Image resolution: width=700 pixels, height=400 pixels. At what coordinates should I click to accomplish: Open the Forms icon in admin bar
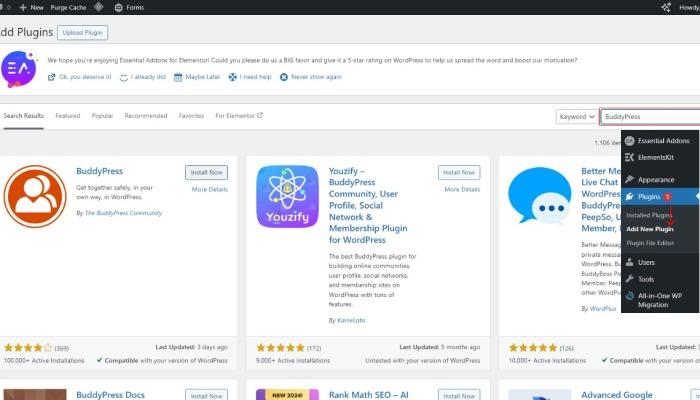(118, 8)
